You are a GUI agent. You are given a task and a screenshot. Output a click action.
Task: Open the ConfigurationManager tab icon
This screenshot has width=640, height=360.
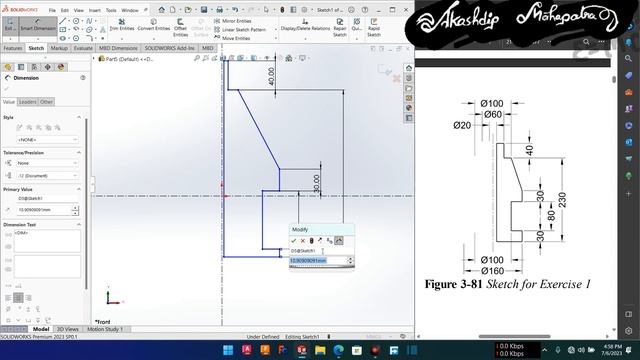tap(34, 67)
